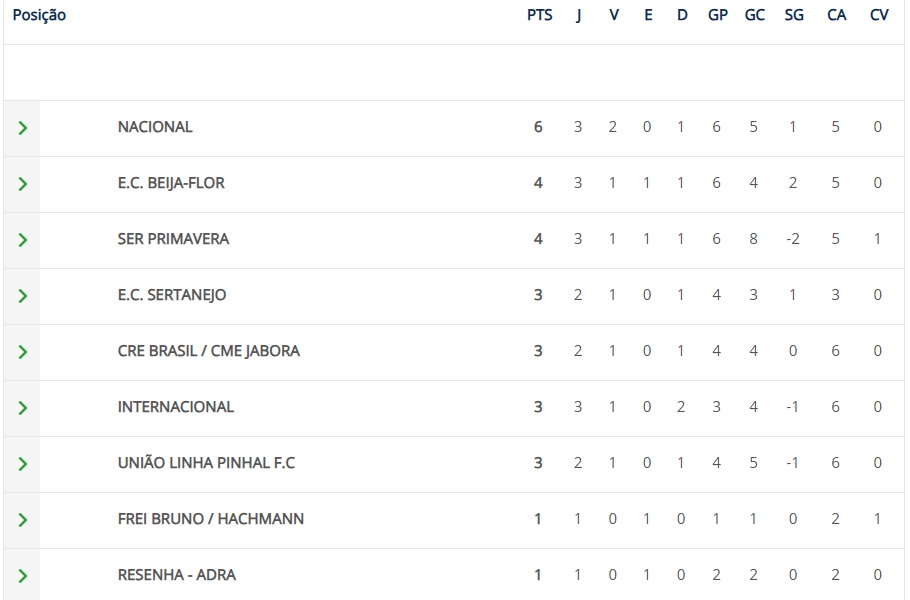910x600 pixels.
Task: Select the SER PRIMAVERA team name
Action: 174,239
